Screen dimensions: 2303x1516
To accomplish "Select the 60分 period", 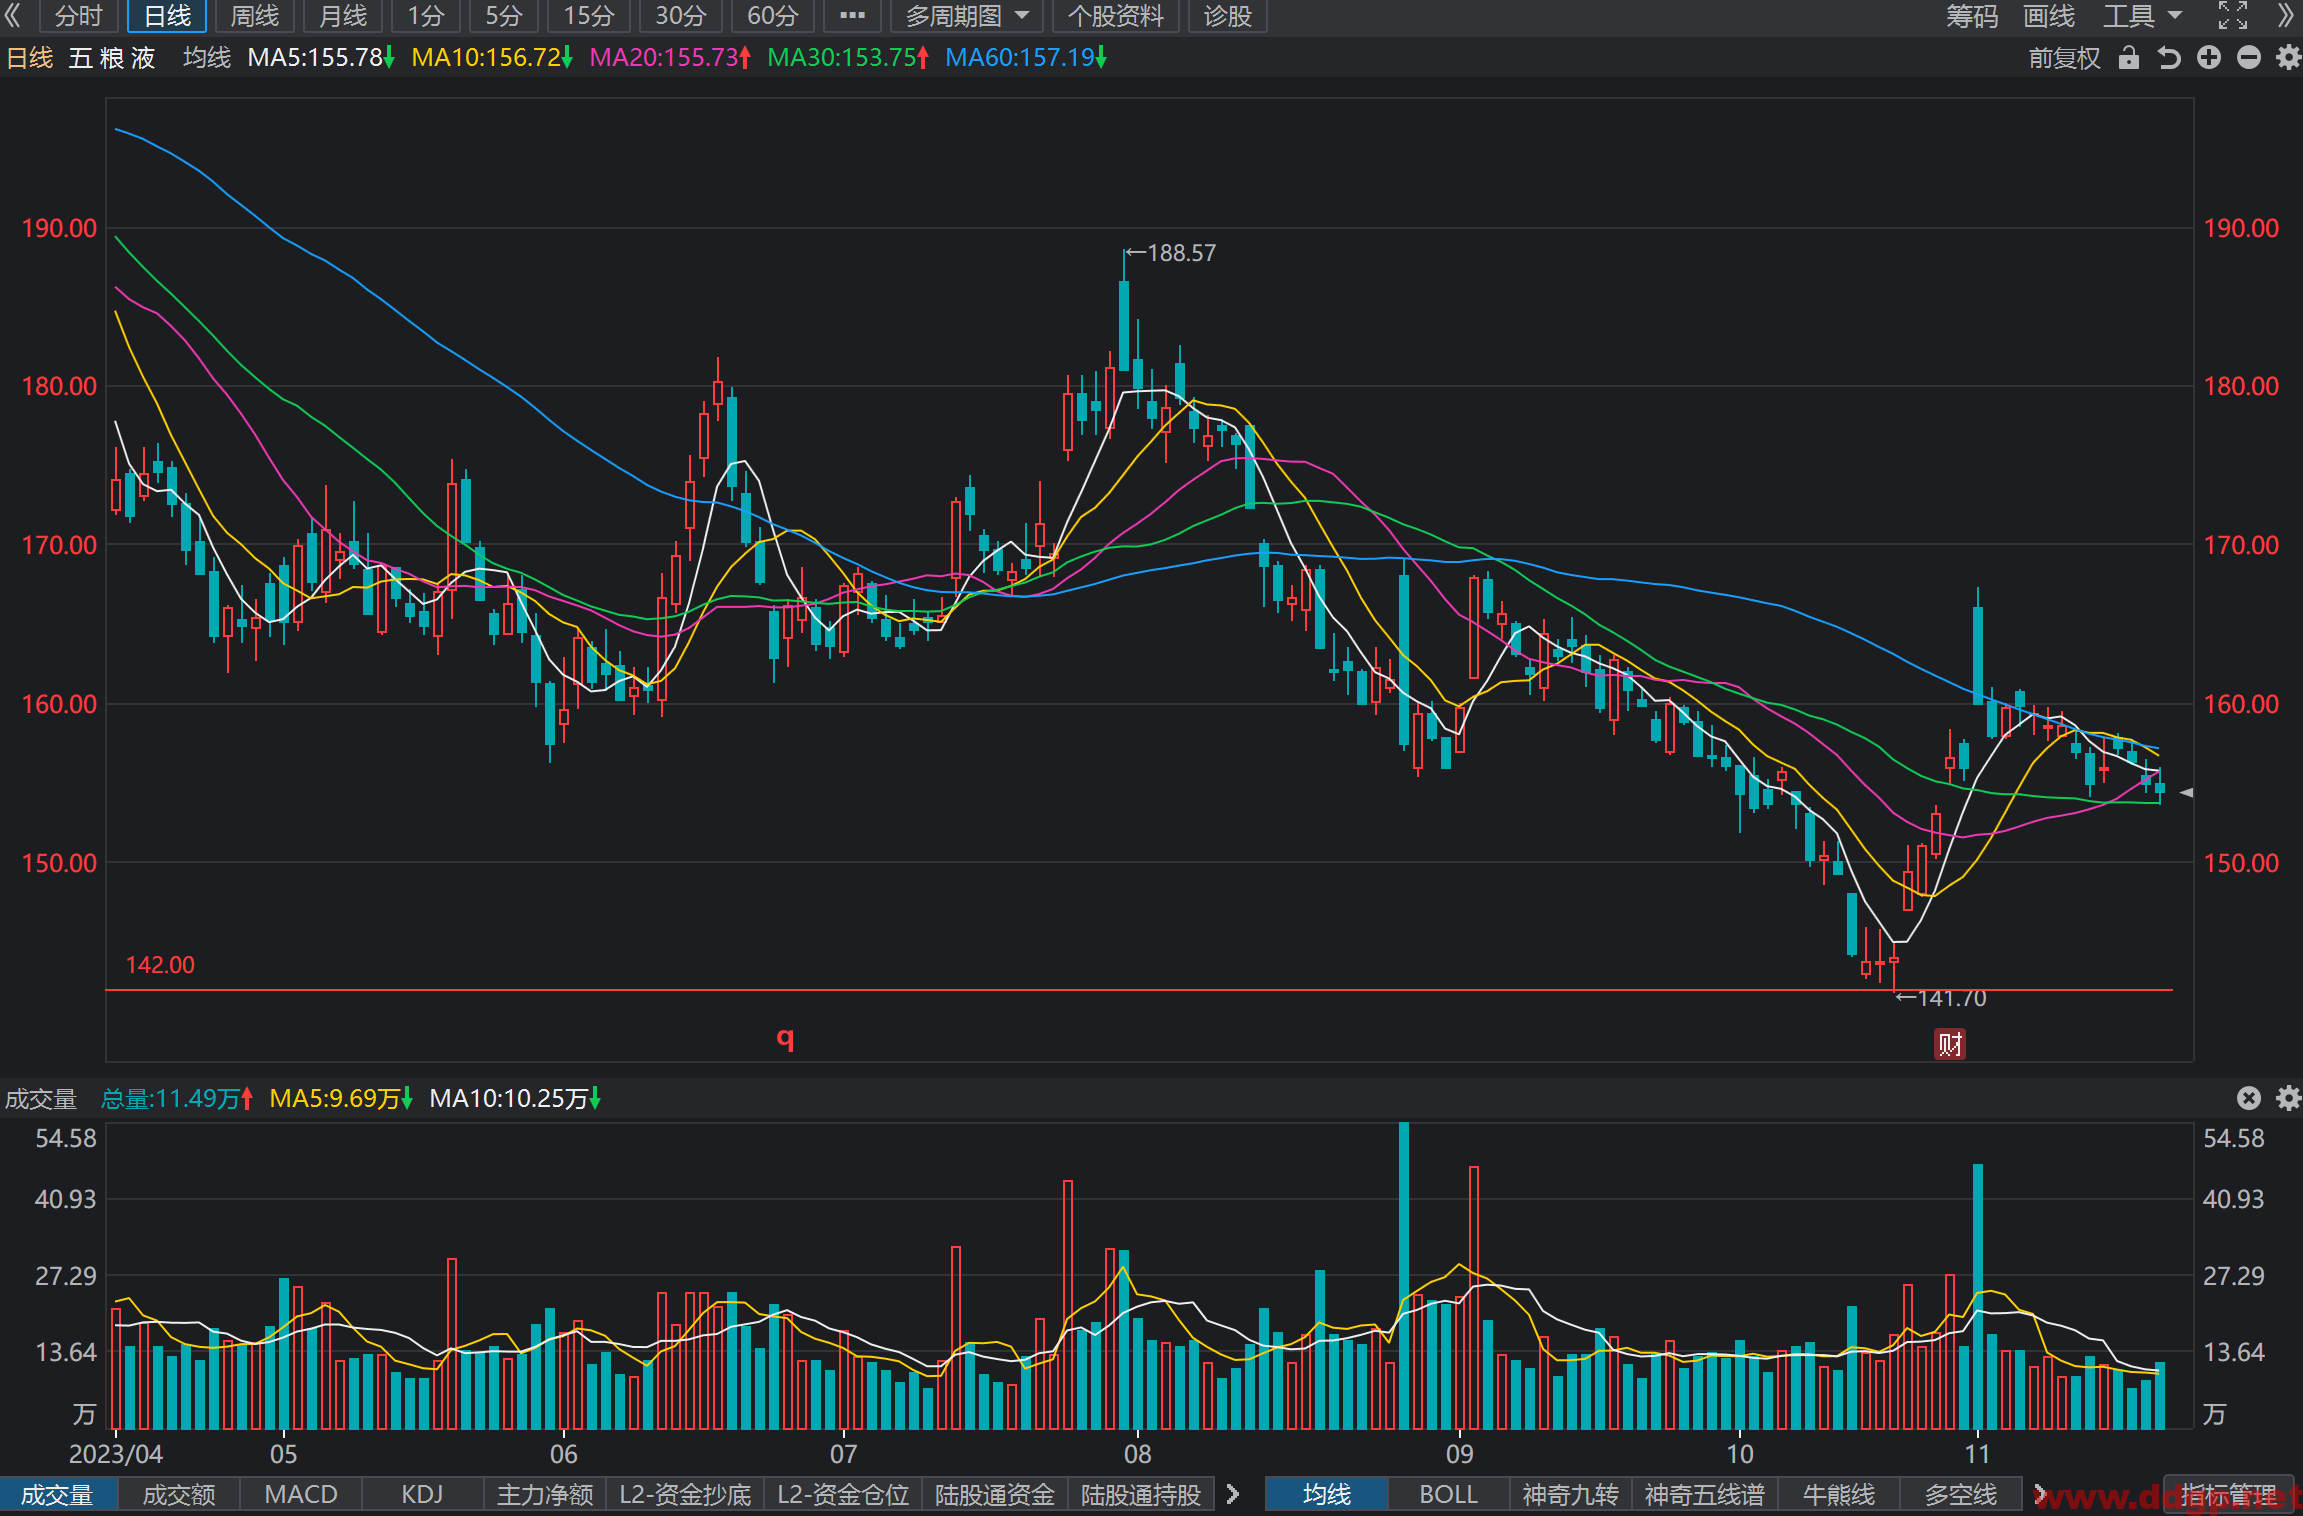I will point(773,16).
